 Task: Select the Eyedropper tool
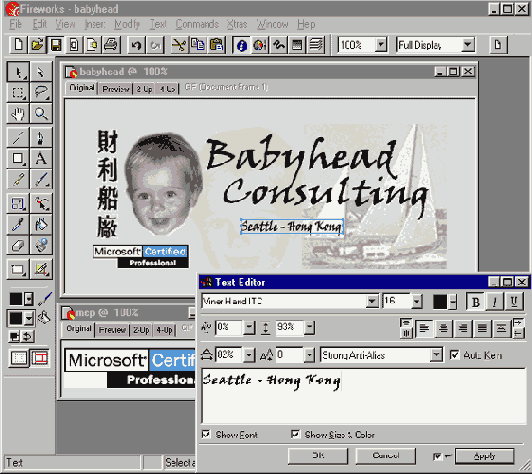click(x=18, y=224)
